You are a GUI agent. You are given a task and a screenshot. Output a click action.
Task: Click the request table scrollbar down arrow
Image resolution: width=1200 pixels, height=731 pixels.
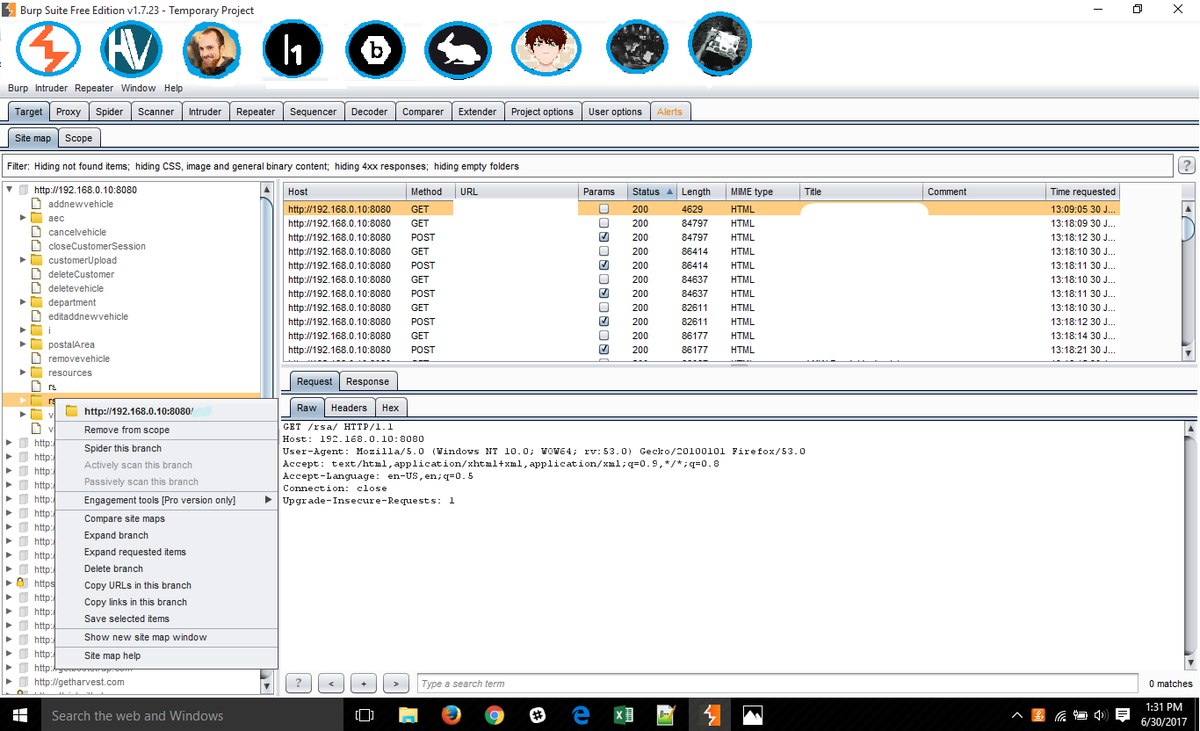tap(1188, 352)
